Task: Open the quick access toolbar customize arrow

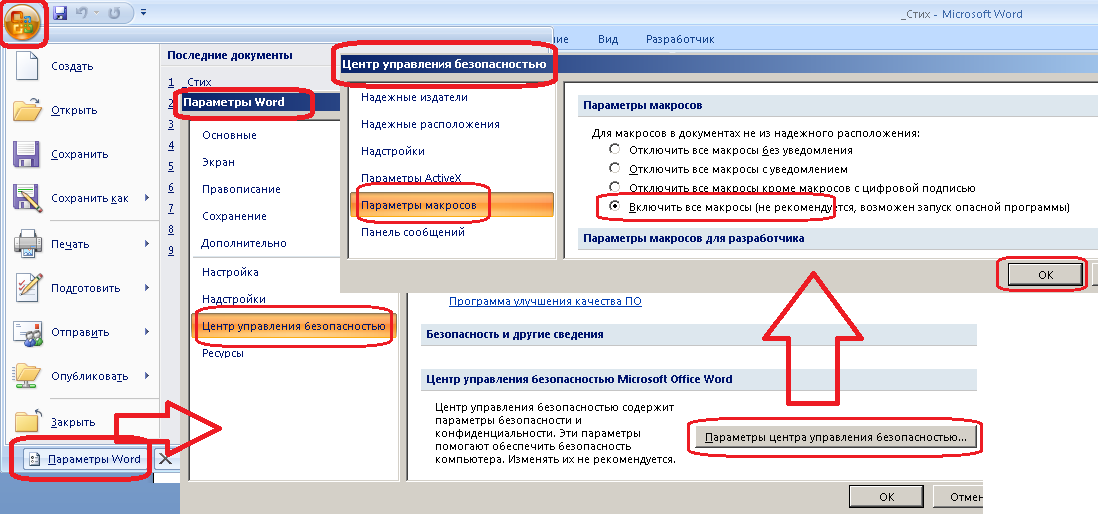Action: [x=144, y=12]
